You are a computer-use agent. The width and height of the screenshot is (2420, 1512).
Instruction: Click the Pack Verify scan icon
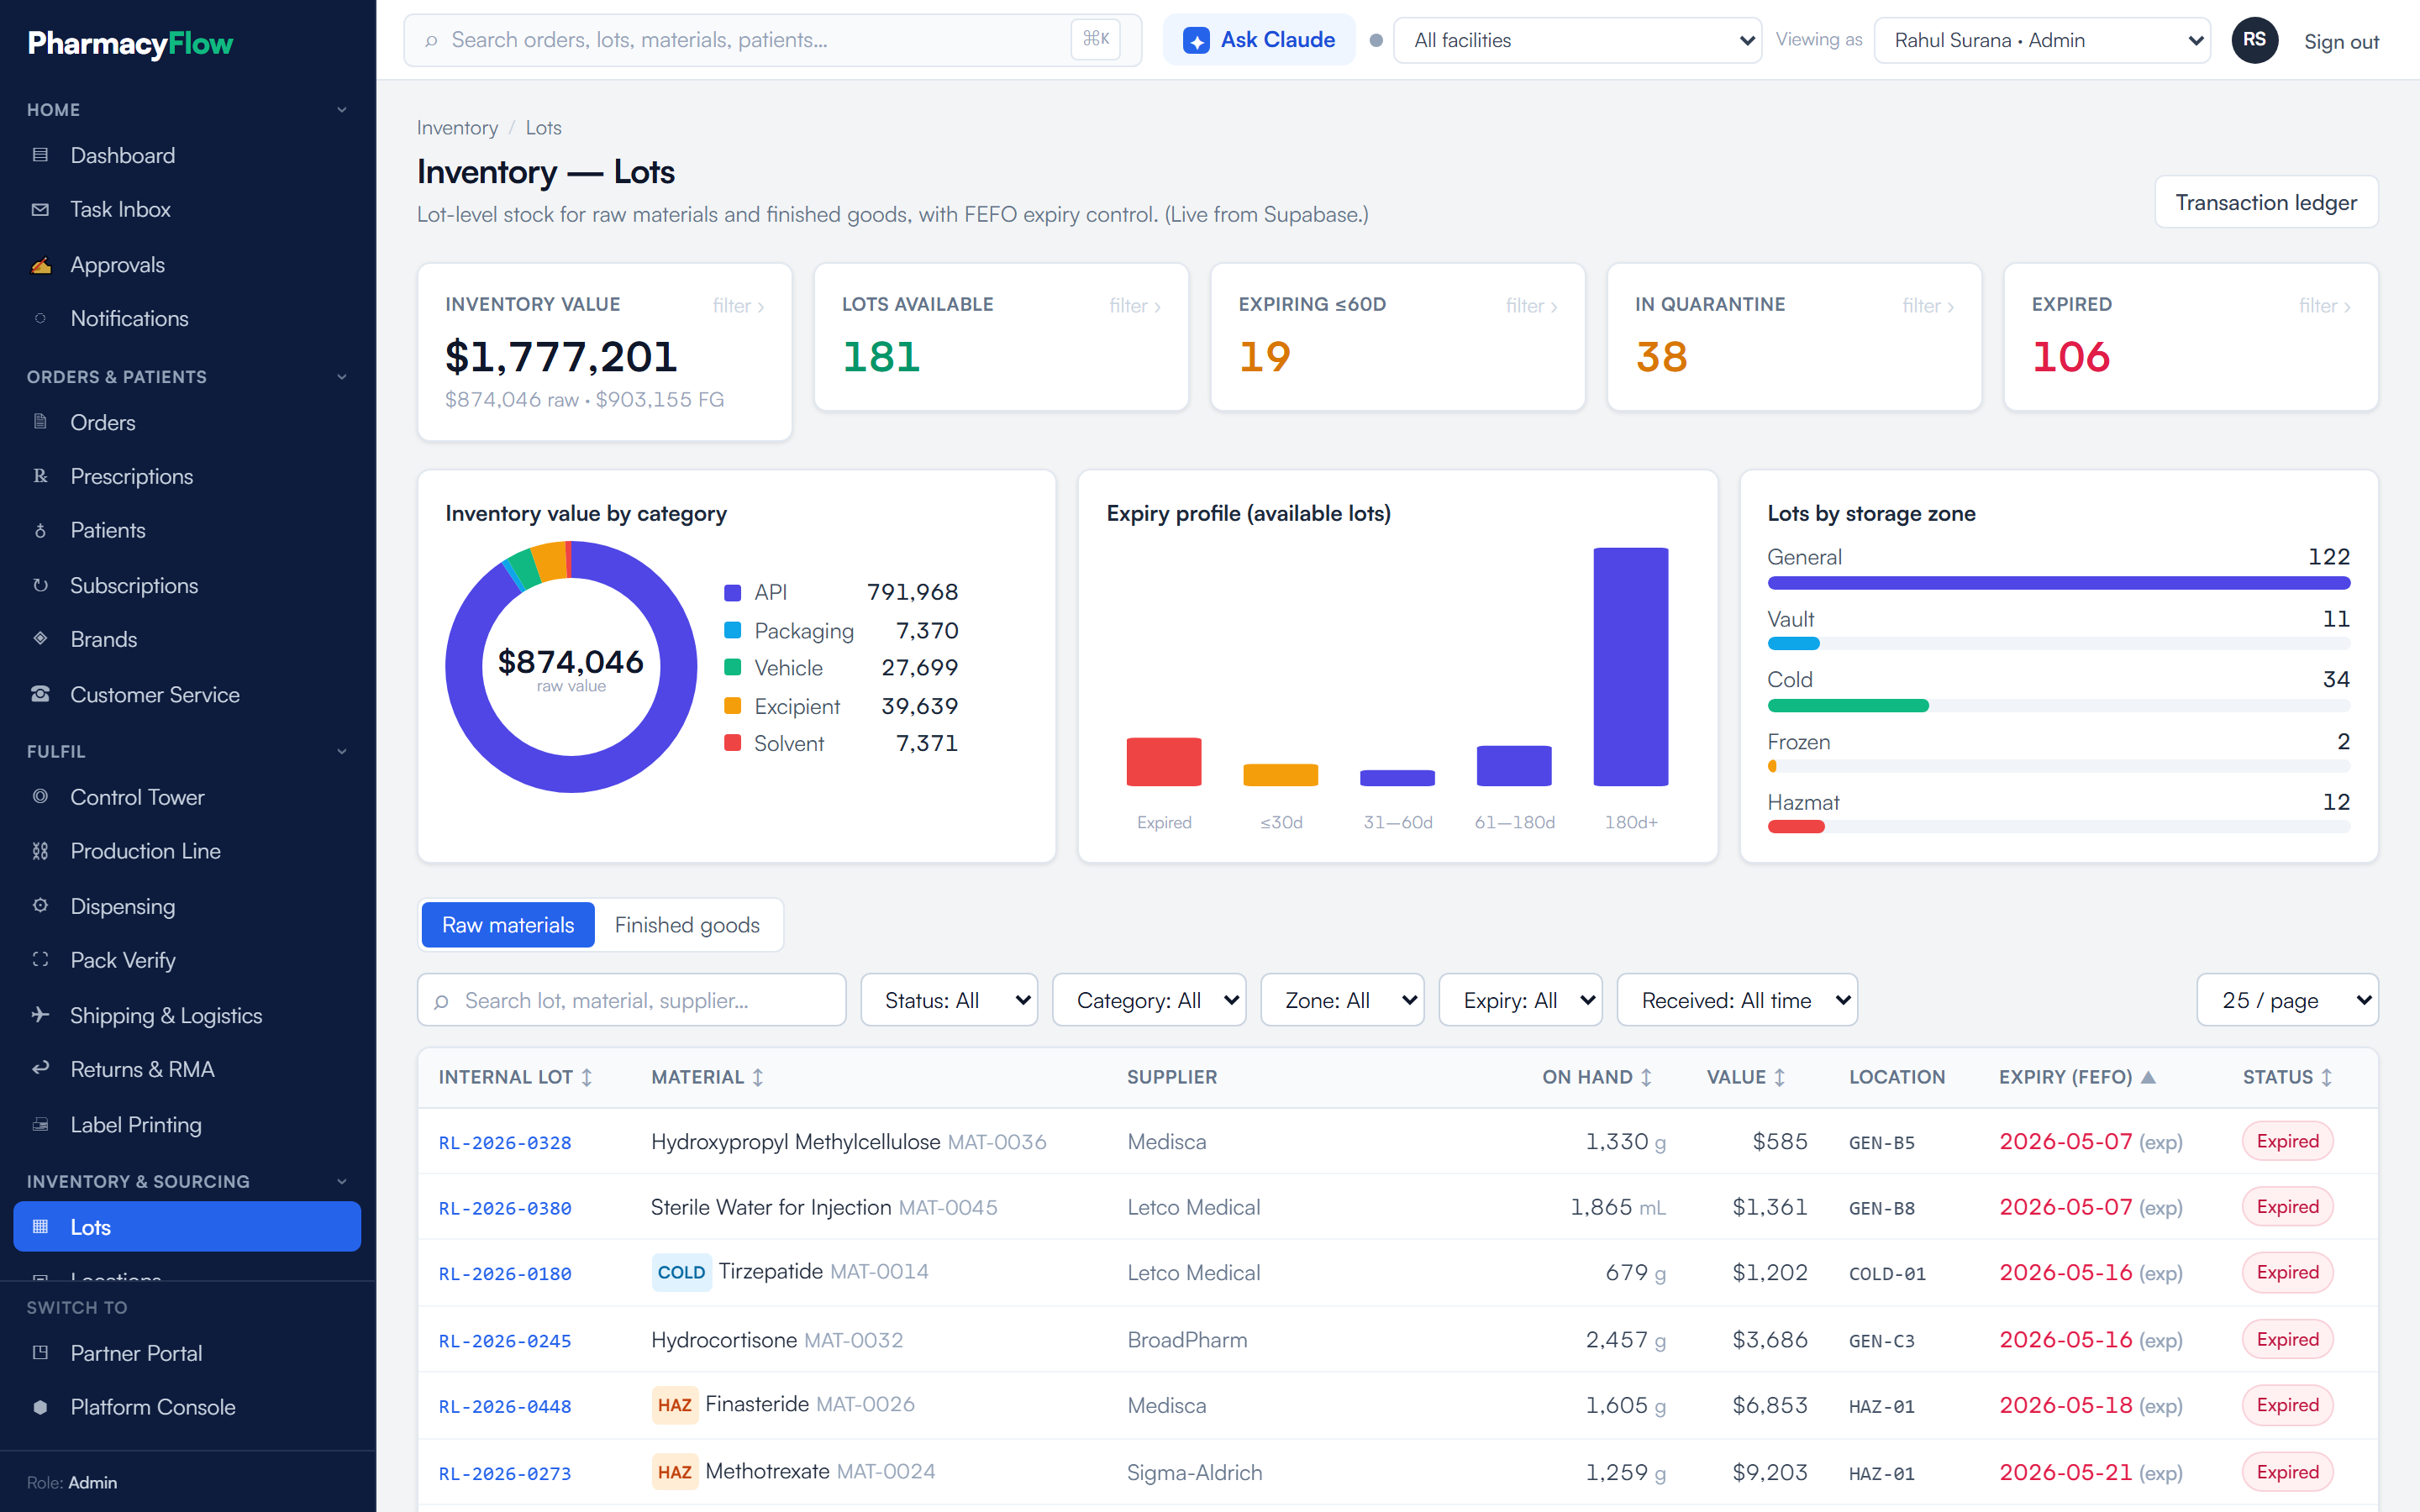(x=40, y=960)
